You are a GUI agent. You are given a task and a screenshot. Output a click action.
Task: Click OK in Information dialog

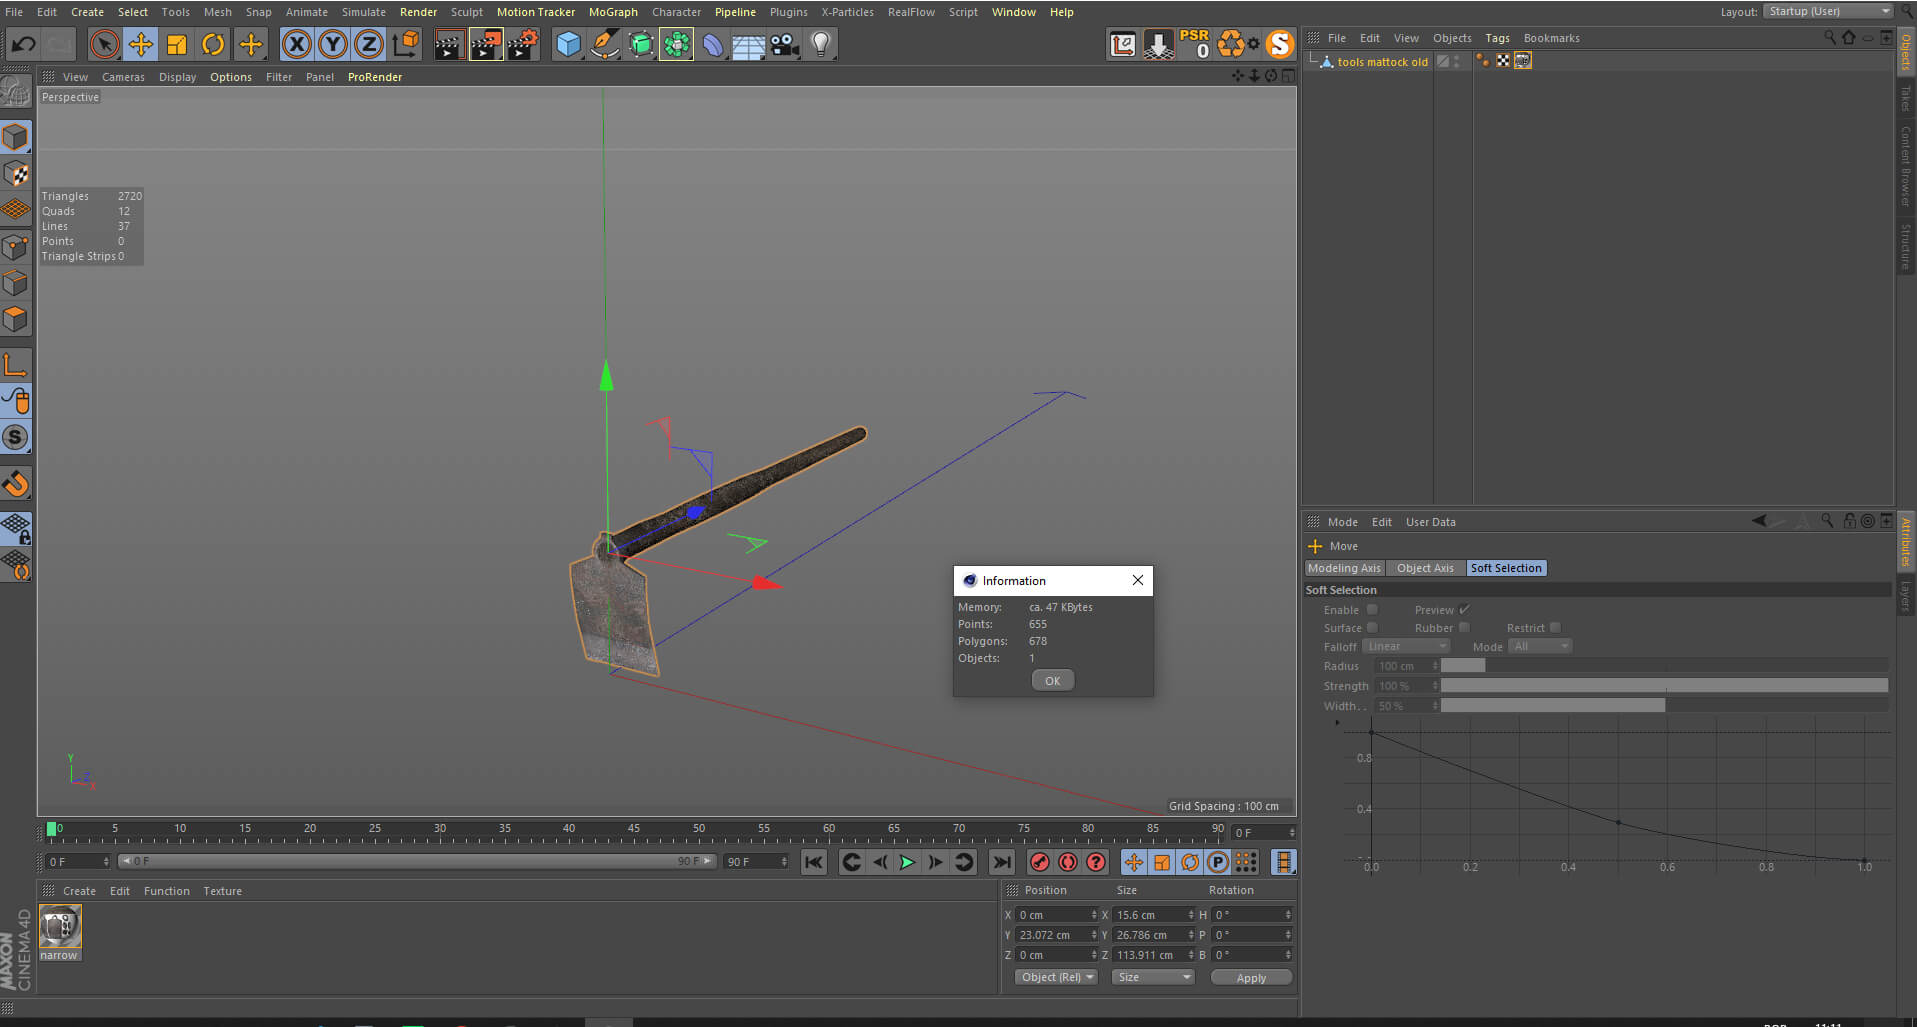(x=1052, y=680)
